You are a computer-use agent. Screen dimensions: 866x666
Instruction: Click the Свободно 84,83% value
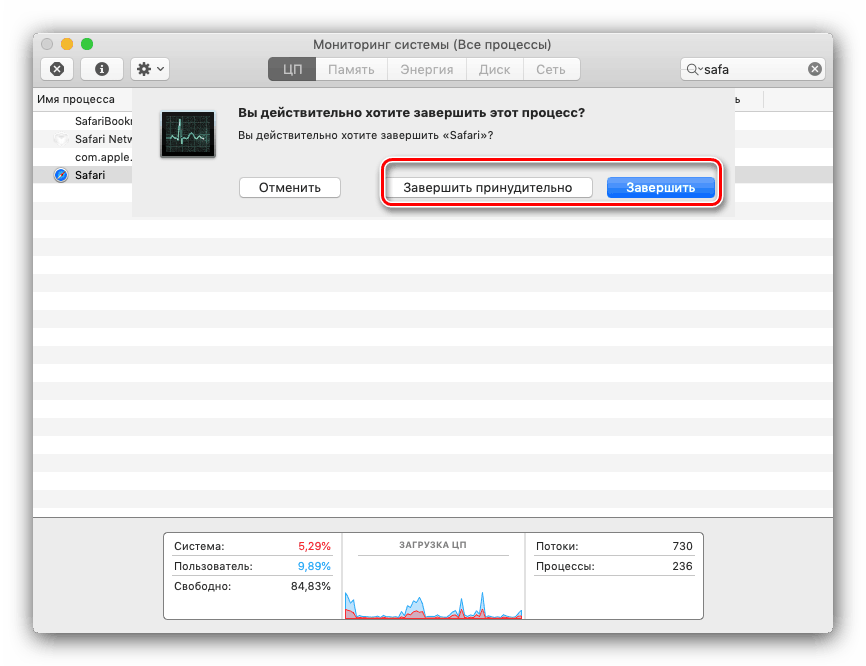tap(310, 586)
